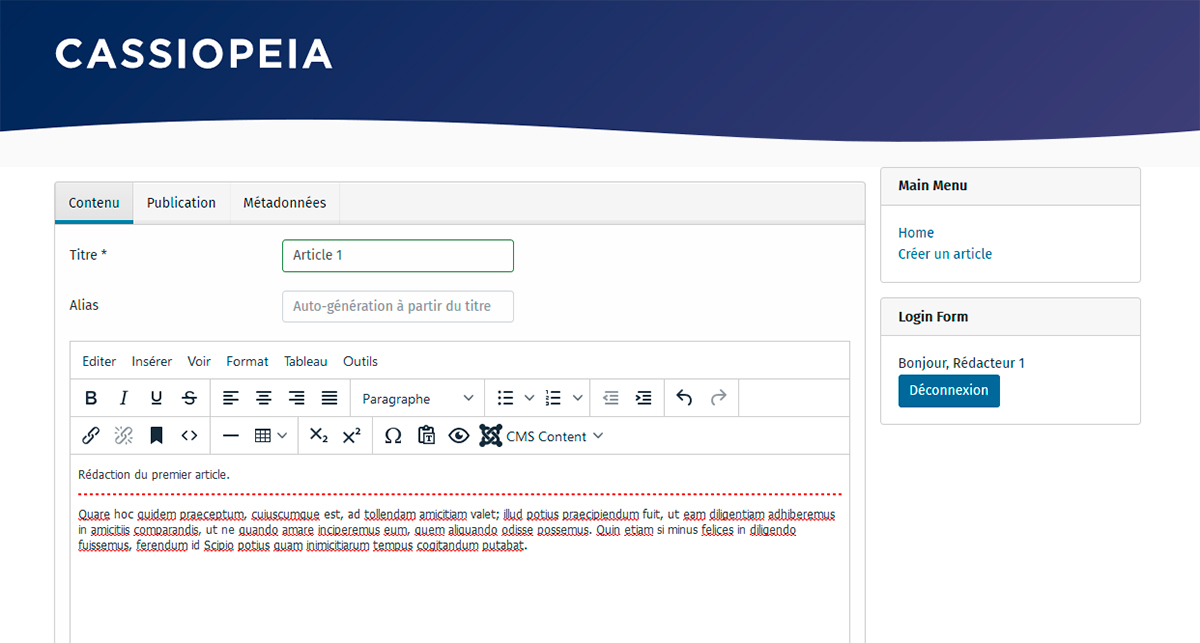Open the Voir menu
Viewport: 1200px width, 643px height.
(x=199, y=361)
